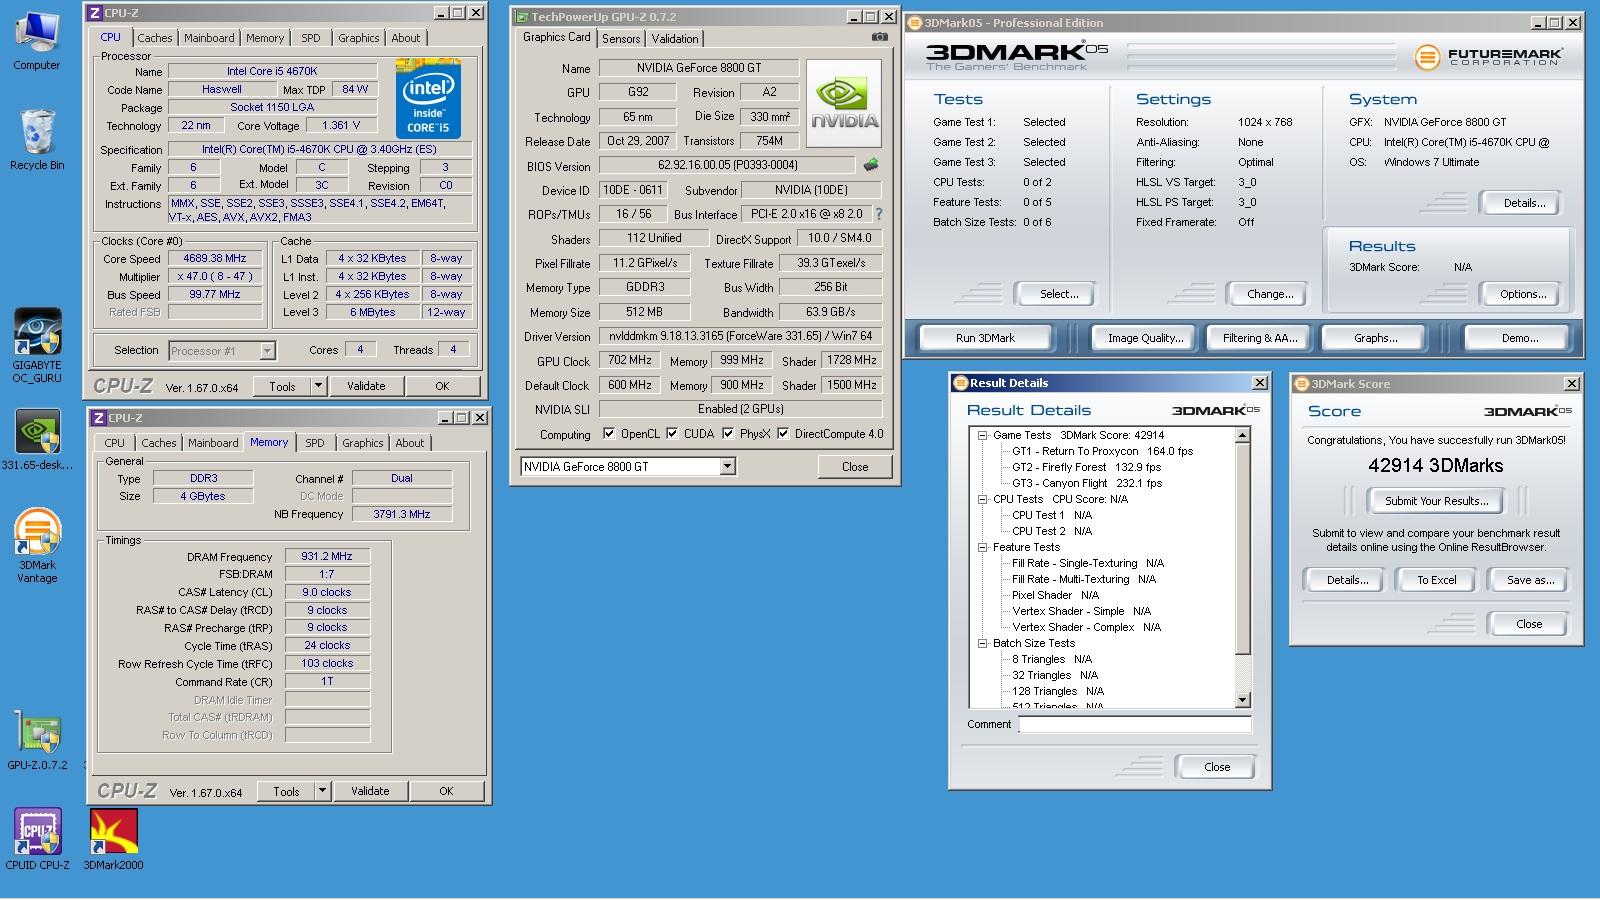This screenshot has height=900, width=1600.
Task: Launch GIGABYTE OC_GURU shortcut
Action: 37,345
